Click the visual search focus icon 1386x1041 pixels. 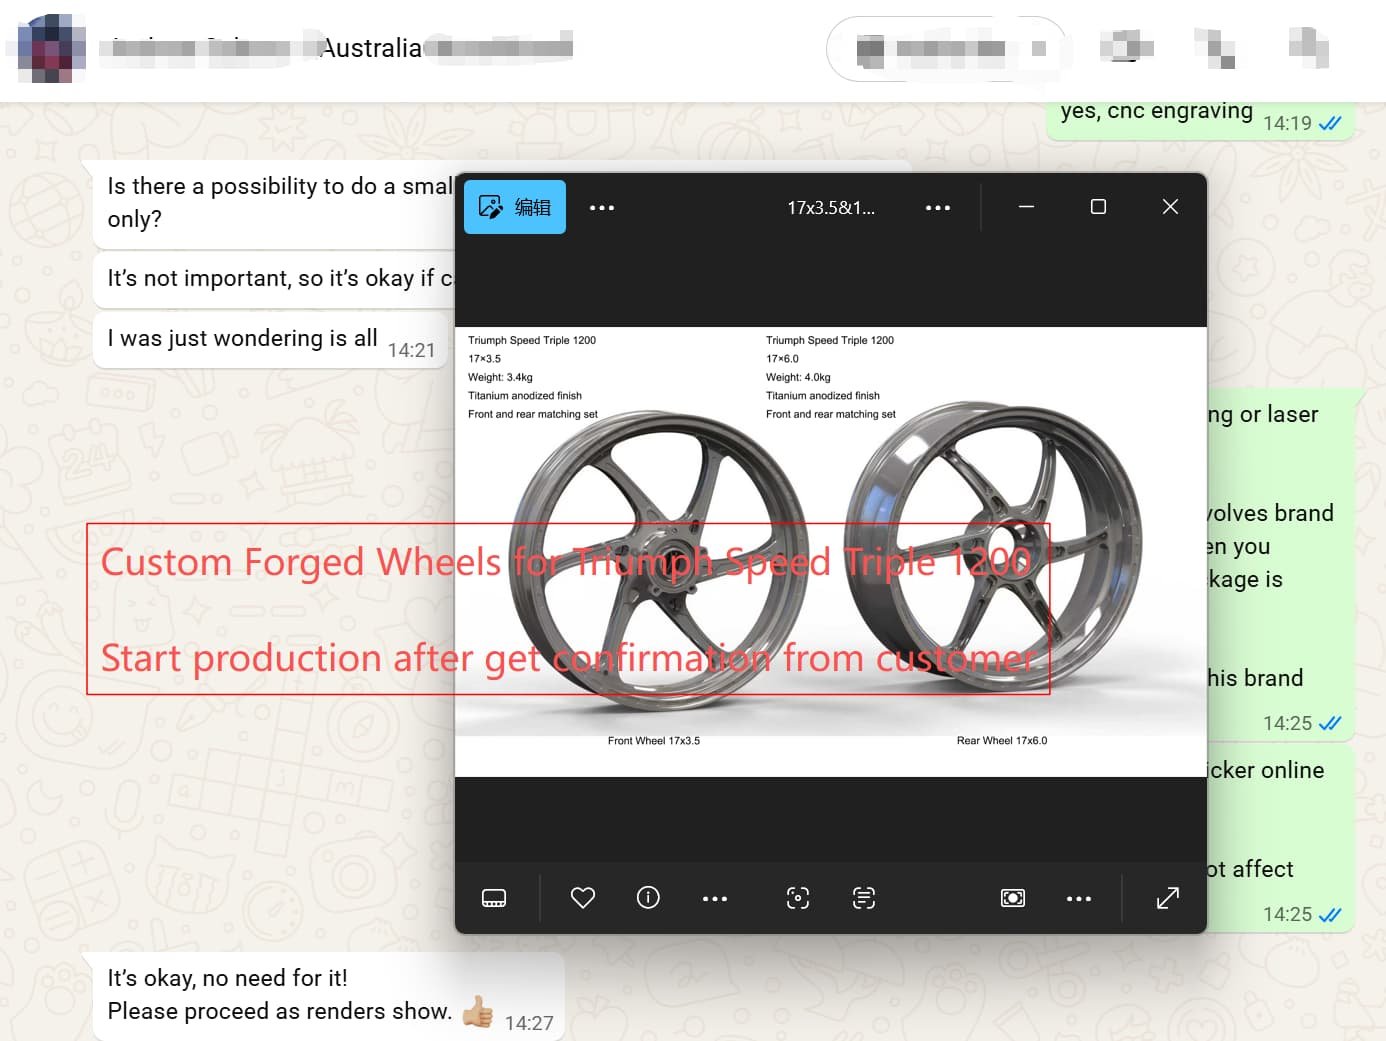pos(798,898)
